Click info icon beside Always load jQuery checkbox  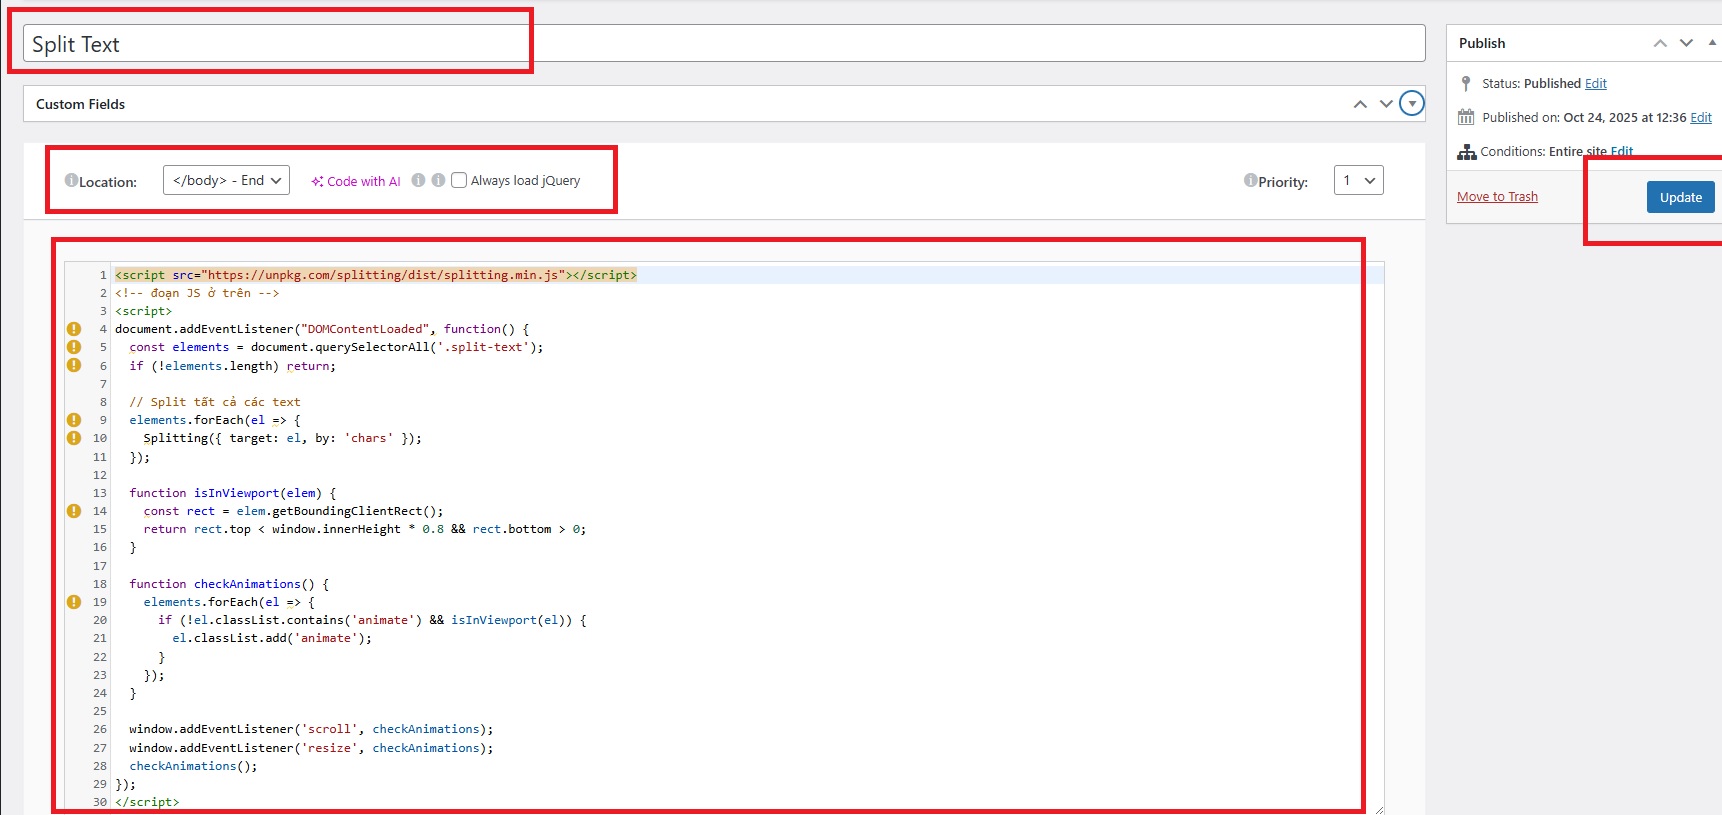438,180
